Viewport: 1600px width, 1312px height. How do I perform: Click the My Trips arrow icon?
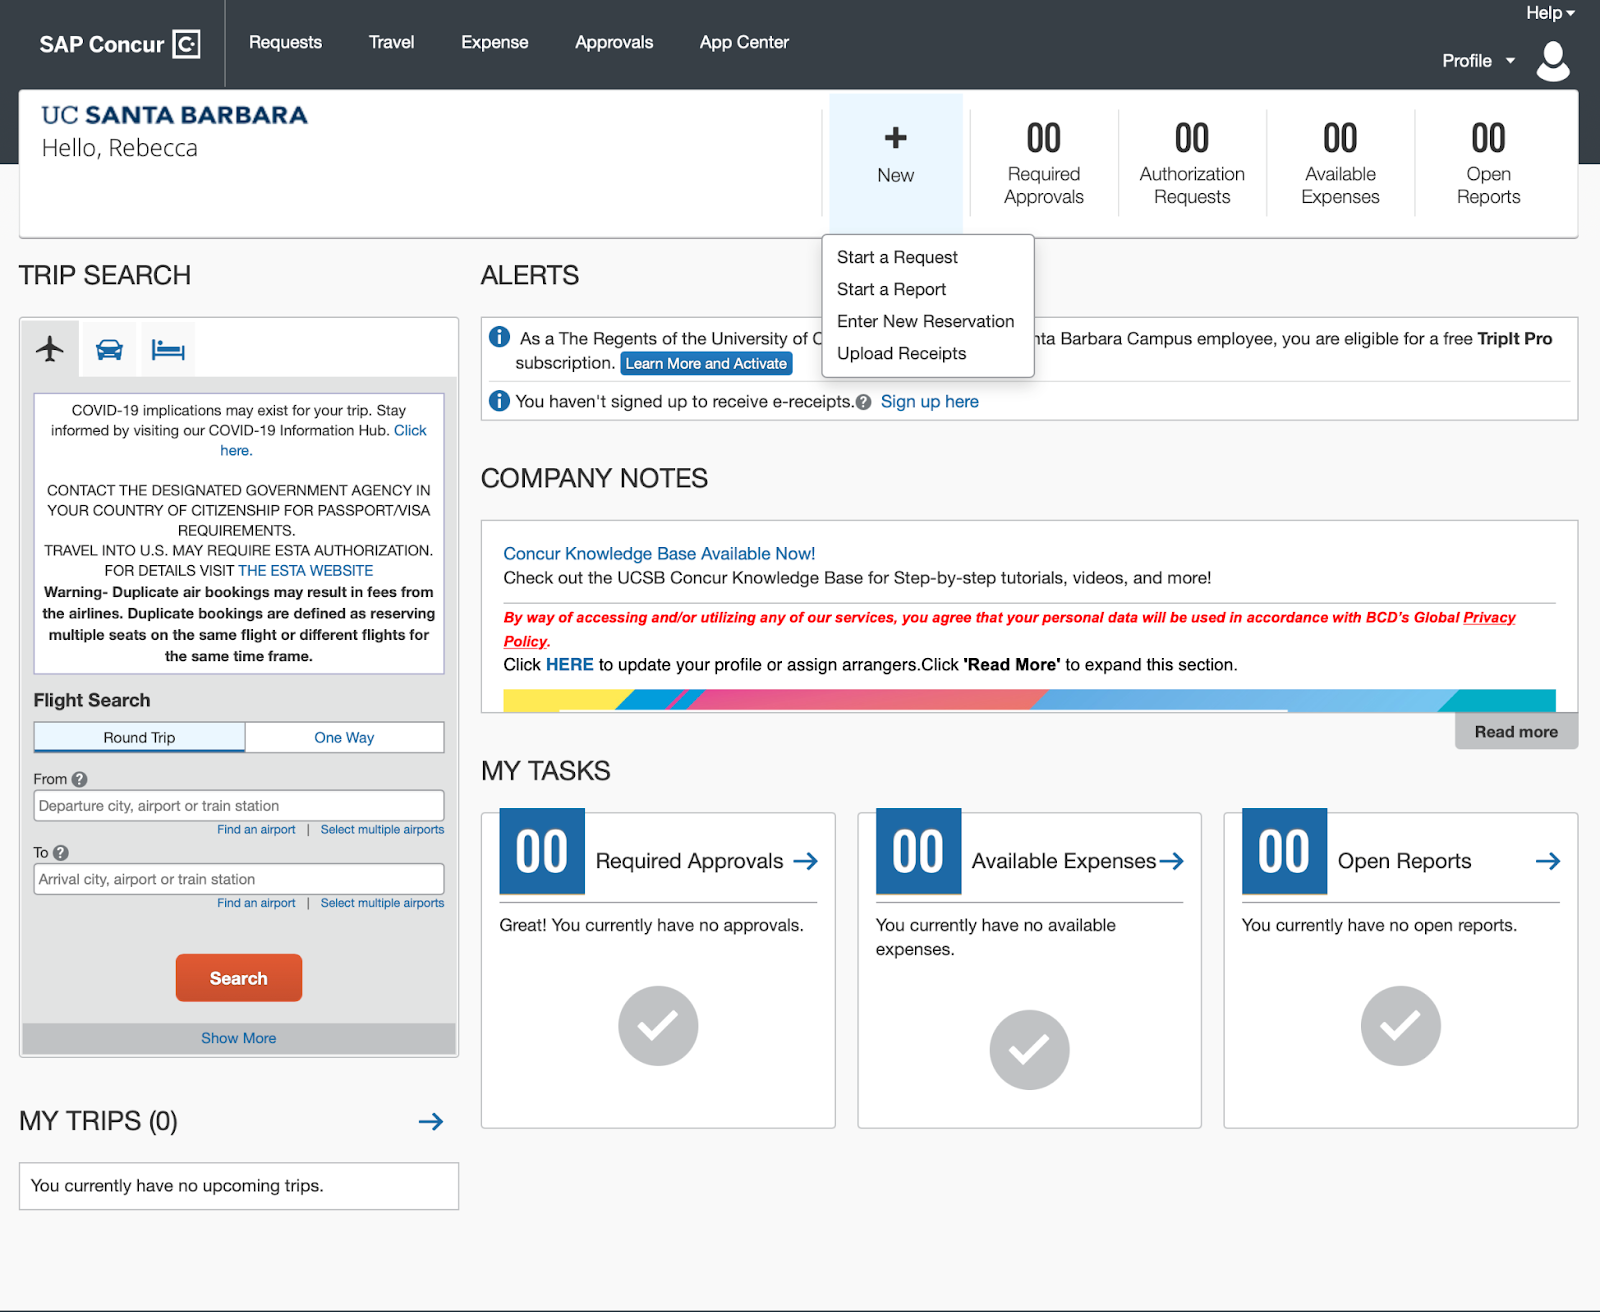[x=431, y=1121]
